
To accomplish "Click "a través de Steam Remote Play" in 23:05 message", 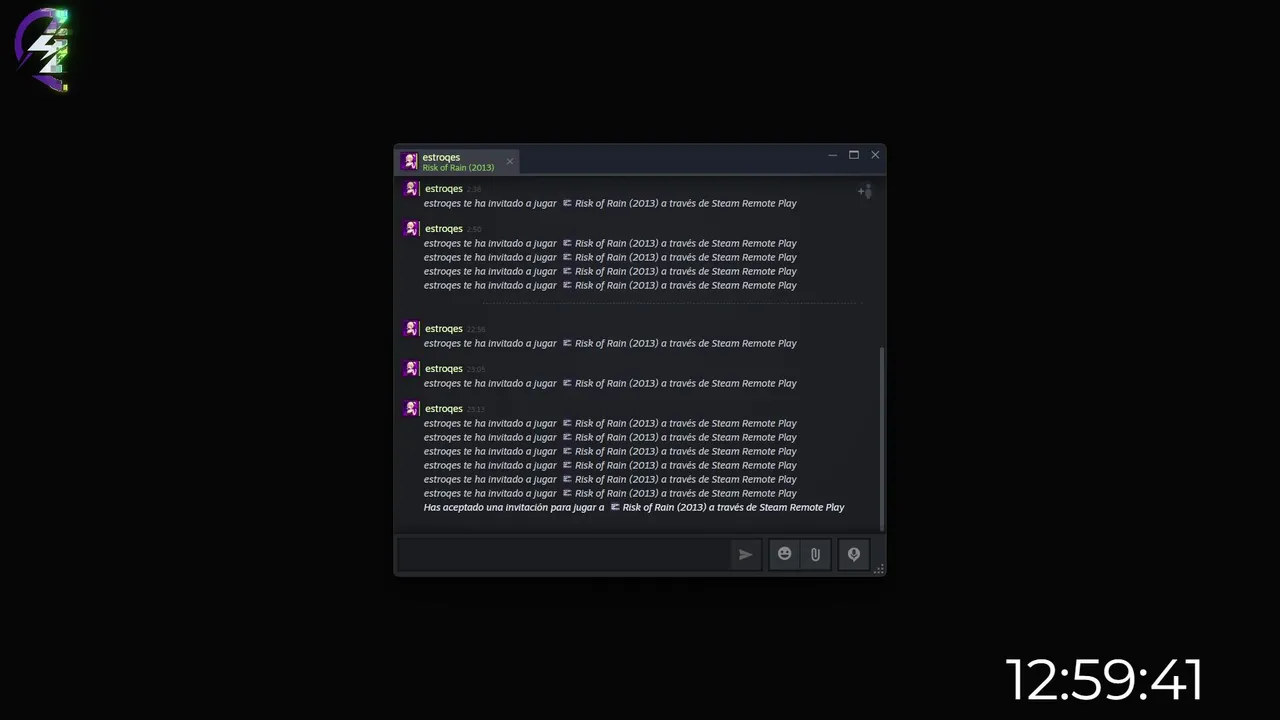I will 729,383.
